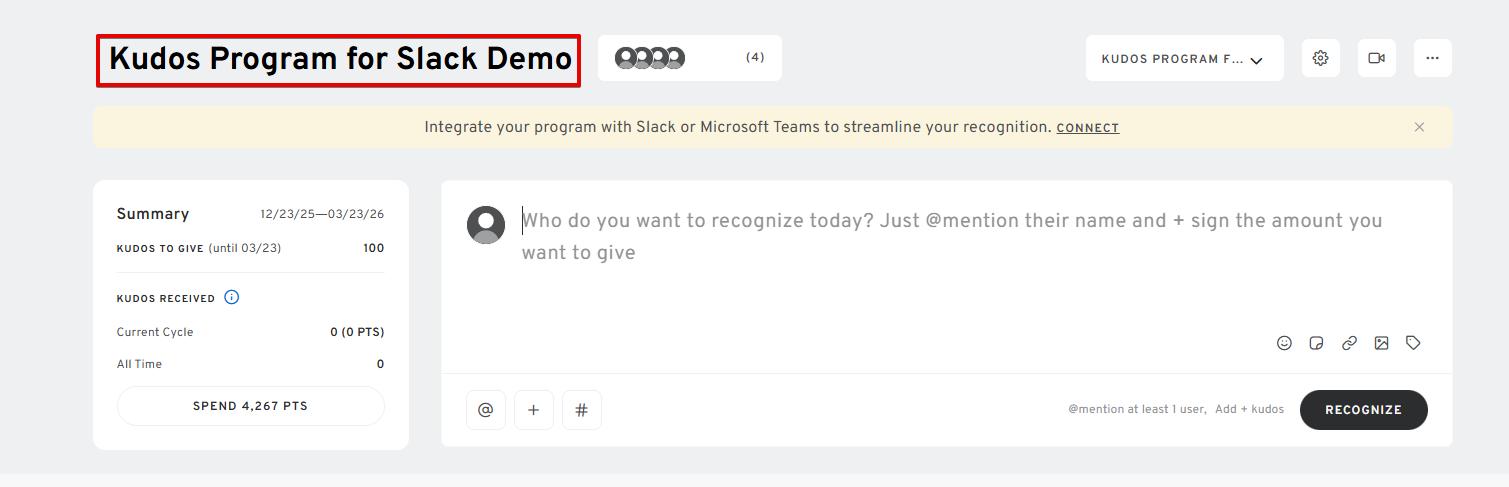Image resolution: width=1509 pixels, height=487 pixels.
Task: Click the hashtag button
Action: 581,410
